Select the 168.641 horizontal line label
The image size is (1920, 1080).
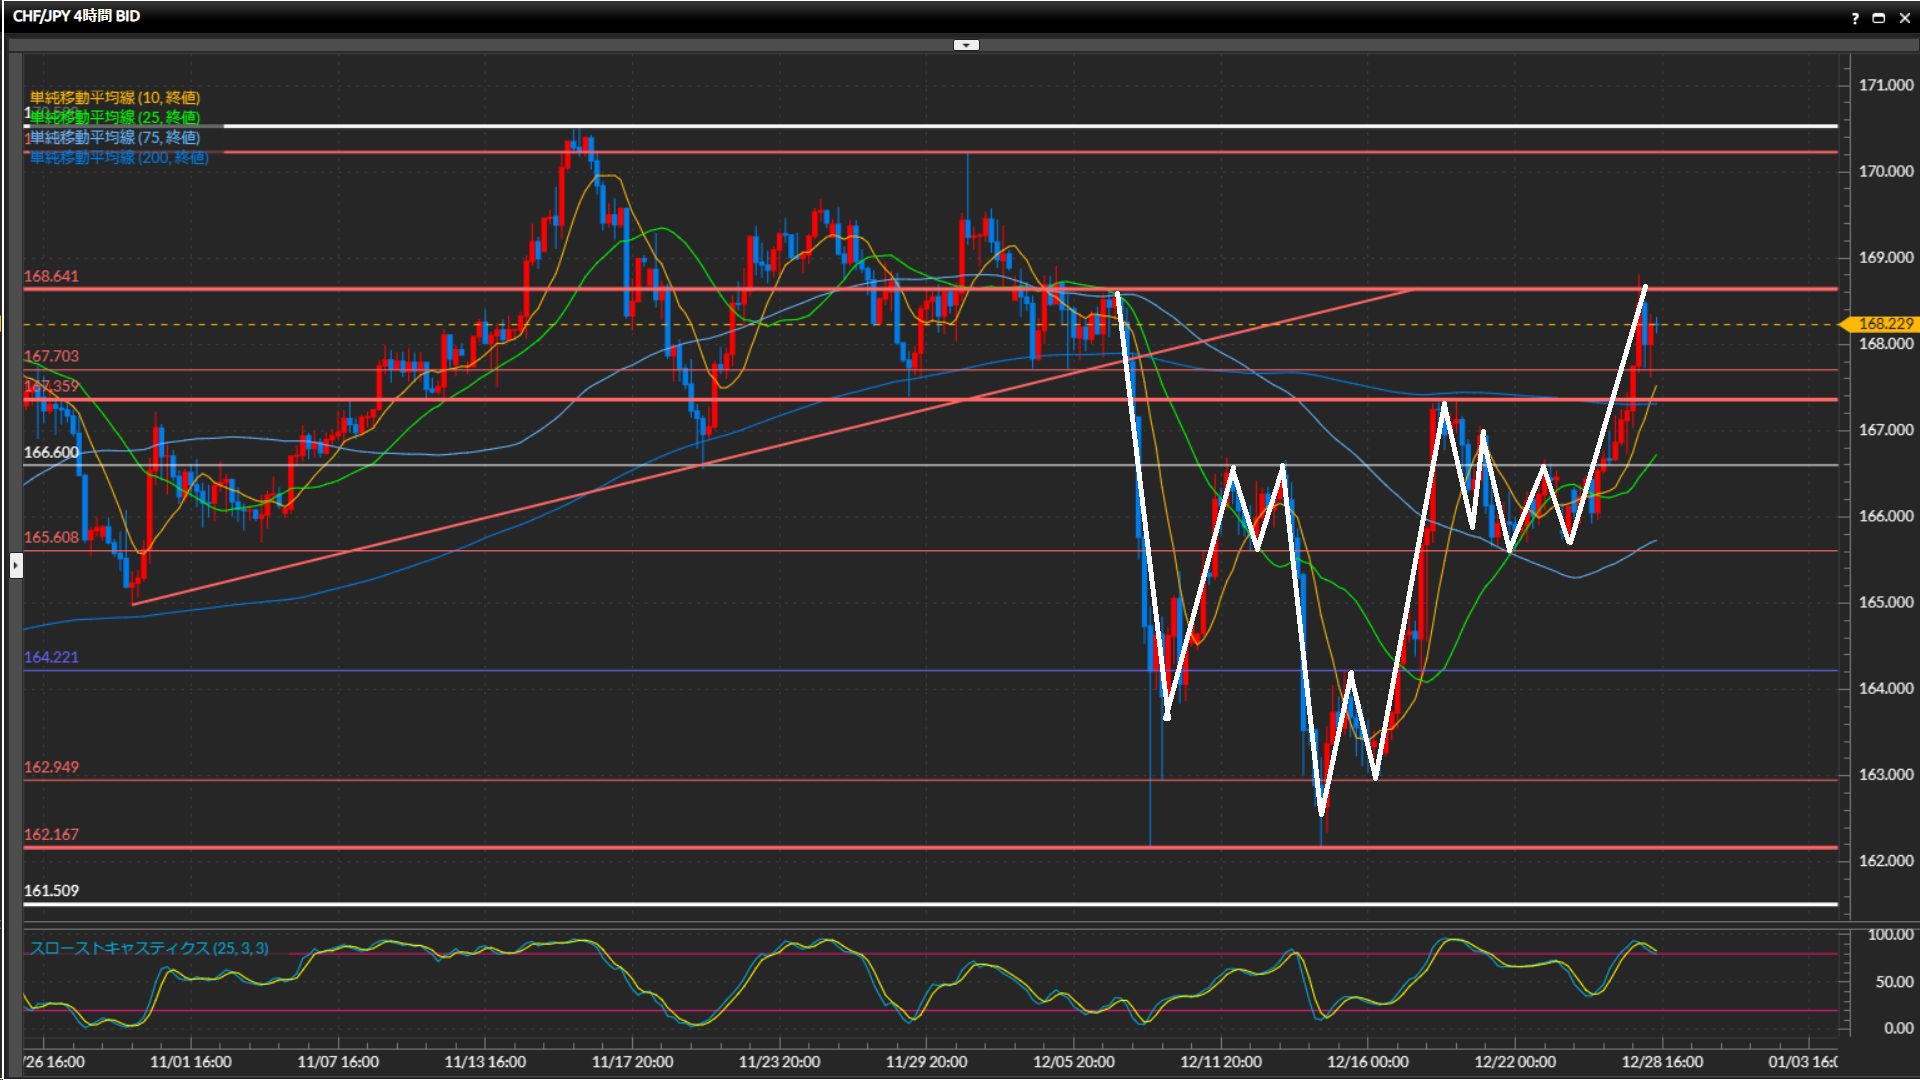point(51,276)
